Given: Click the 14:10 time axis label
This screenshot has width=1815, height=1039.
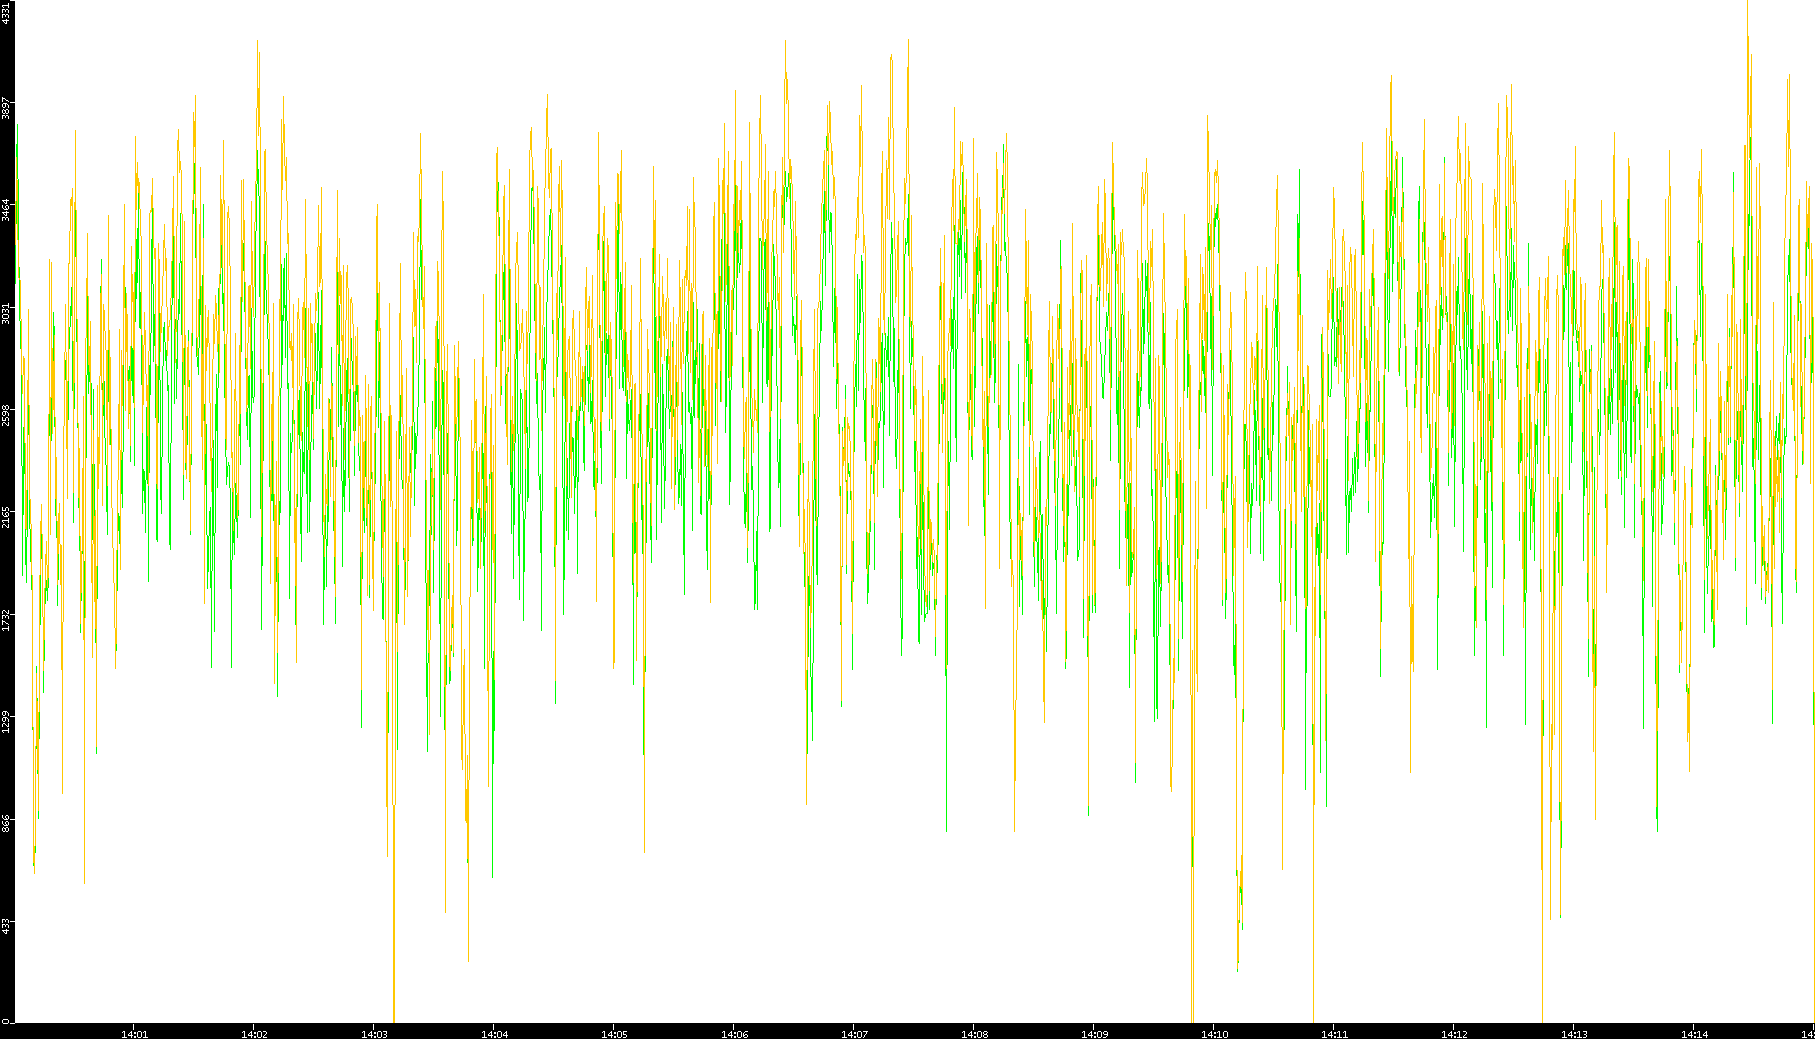Looking at the screenshot, I should 1214,1034.
